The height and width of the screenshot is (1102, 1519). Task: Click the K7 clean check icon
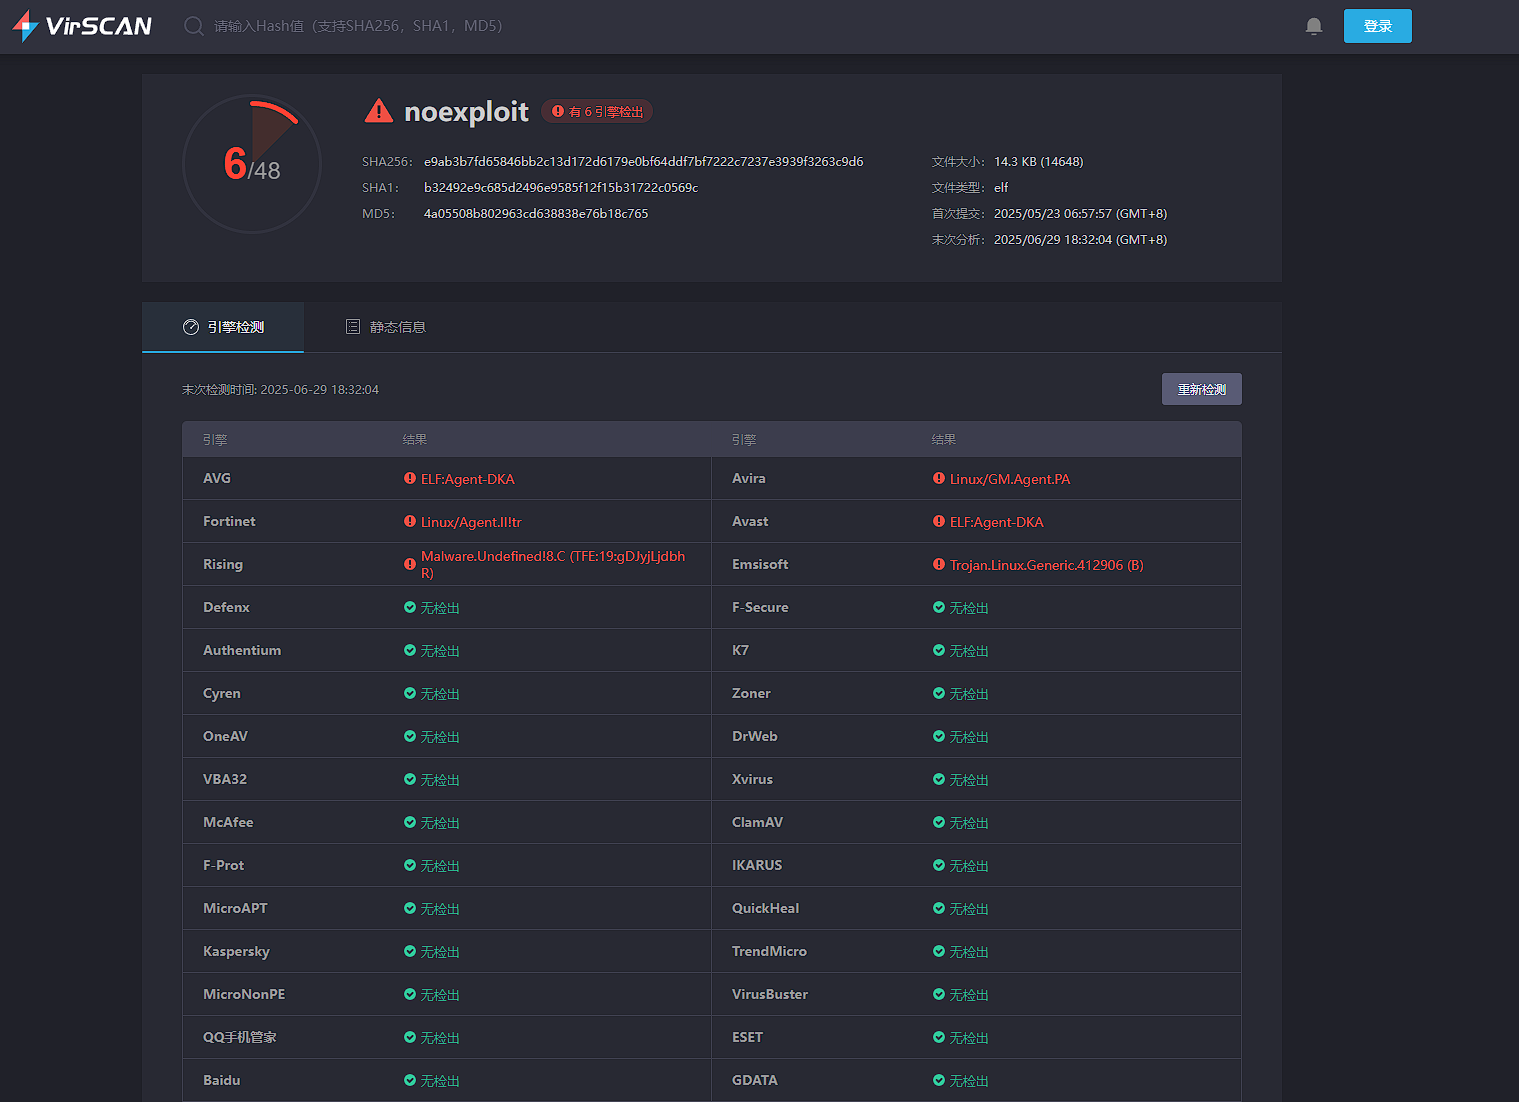point(939,651)
